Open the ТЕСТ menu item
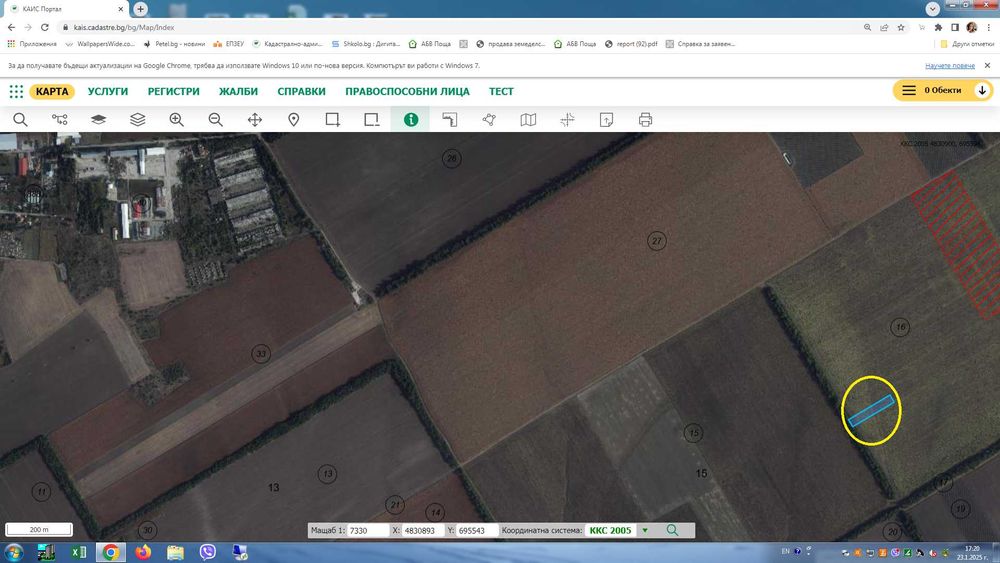Image resolution: width=1000 pixels, height=563 pixels. pyautogui.click(x=501, y=91)
